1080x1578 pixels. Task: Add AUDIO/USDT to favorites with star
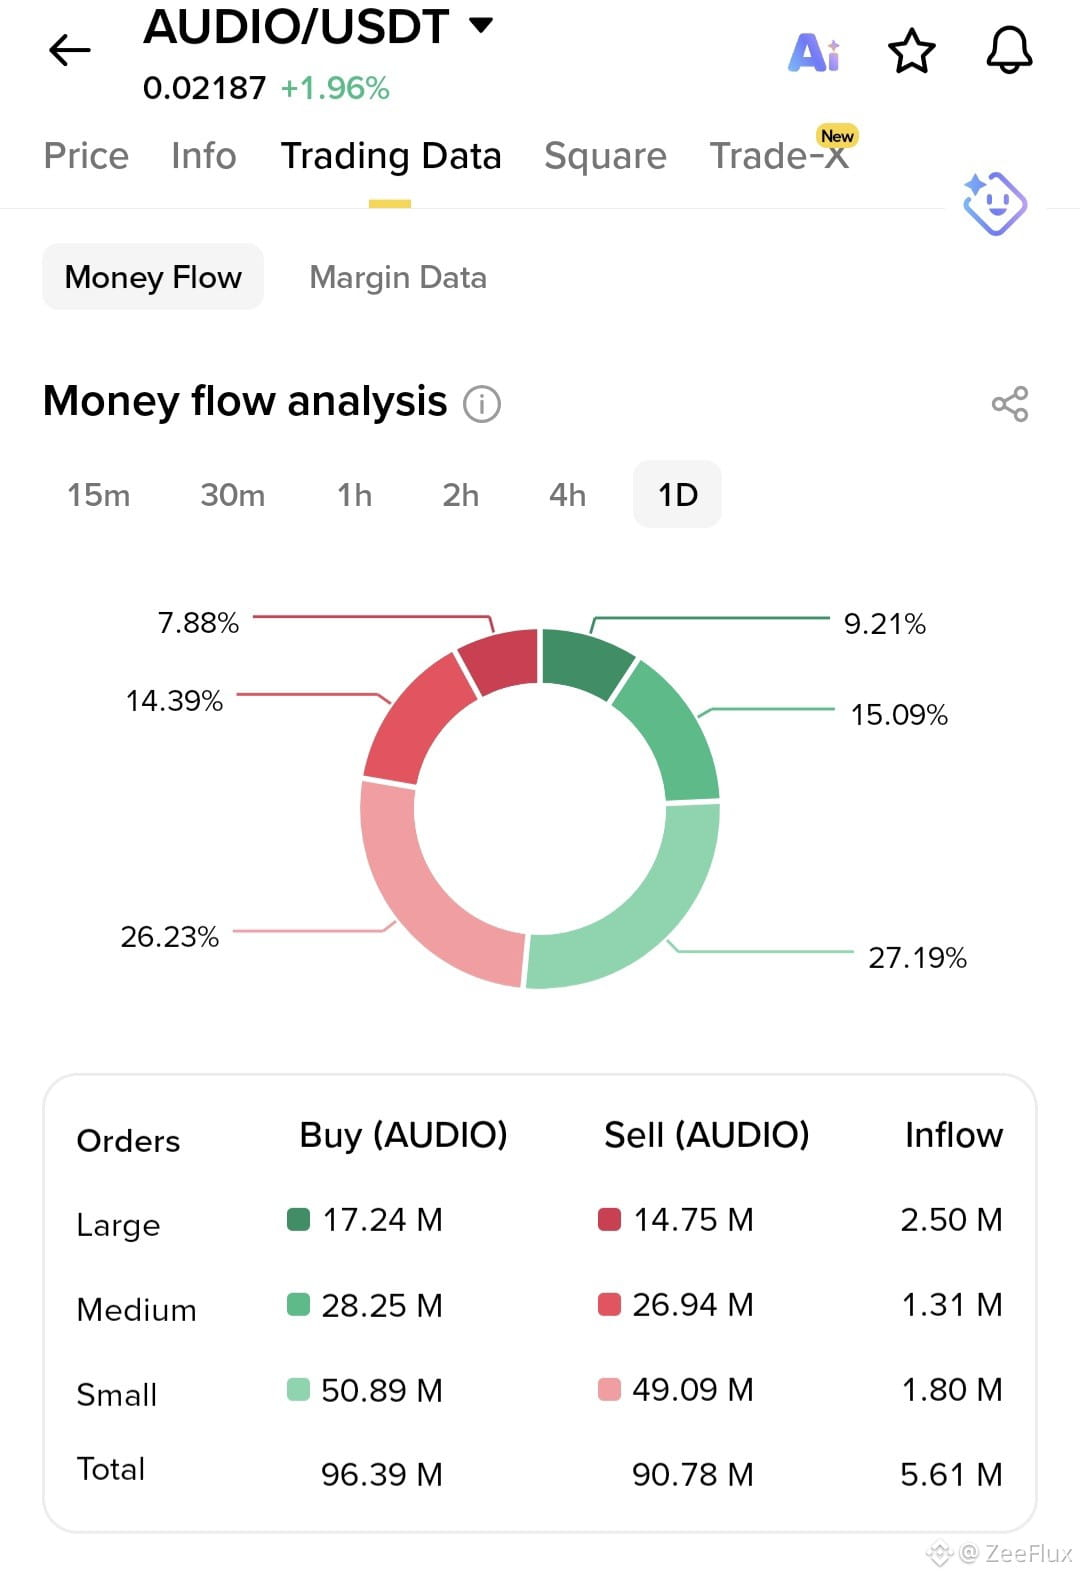click(x=912, y=51)
